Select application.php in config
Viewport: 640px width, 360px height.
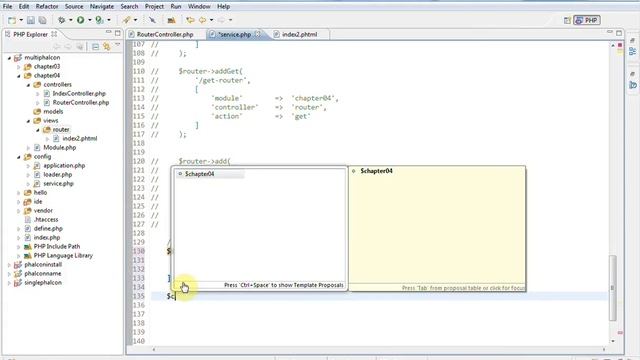(64, 165)
